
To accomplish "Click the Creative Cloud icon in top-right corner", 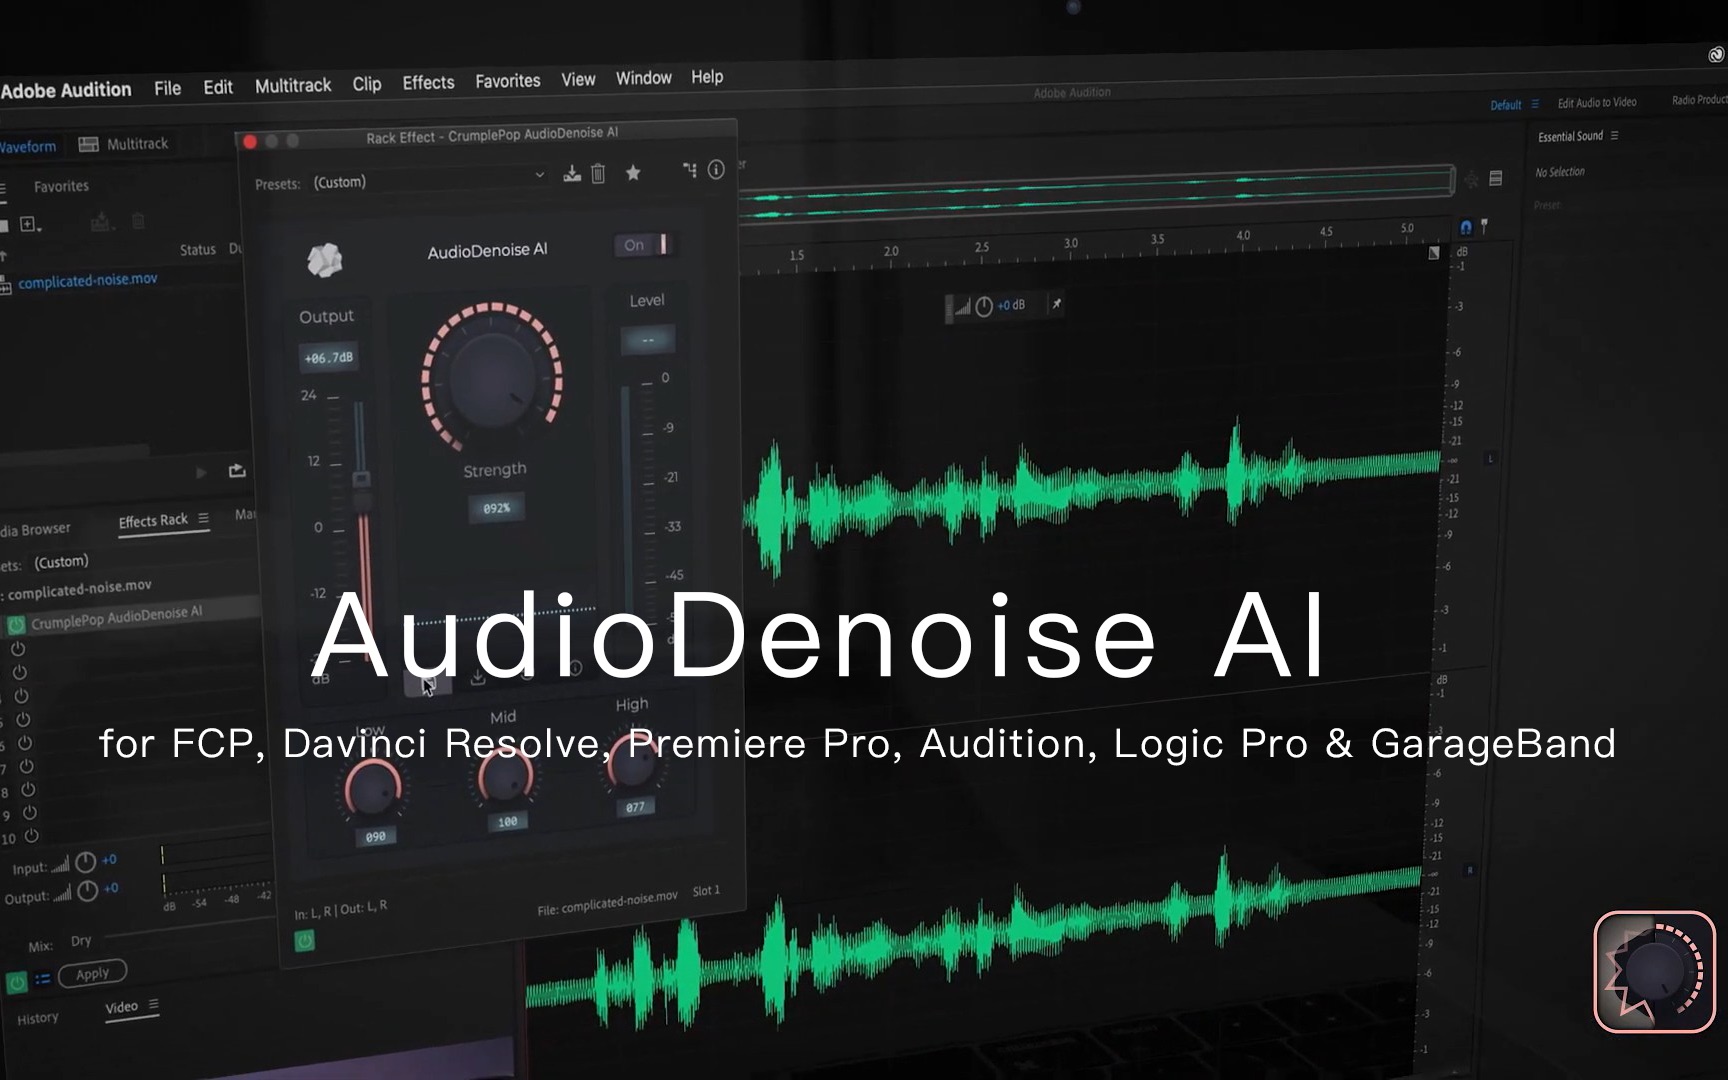I will (1716, 55).
